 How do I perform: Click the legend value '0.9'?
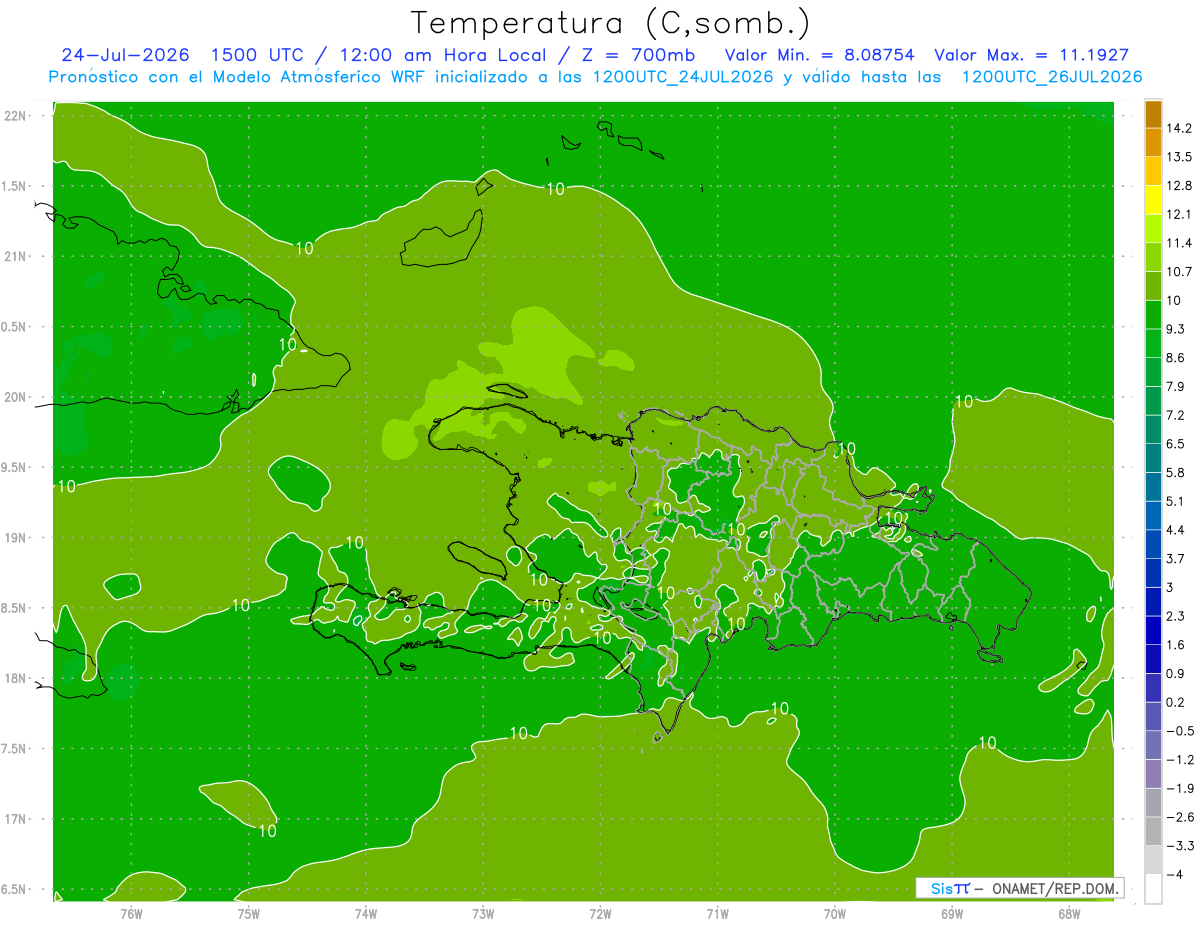click(1176, 674)
